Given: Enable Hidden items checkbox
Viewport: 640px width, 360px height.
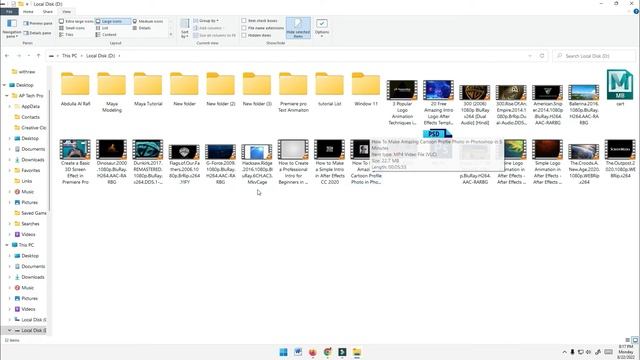Looking at the screenshot, I should pos(244,35).
